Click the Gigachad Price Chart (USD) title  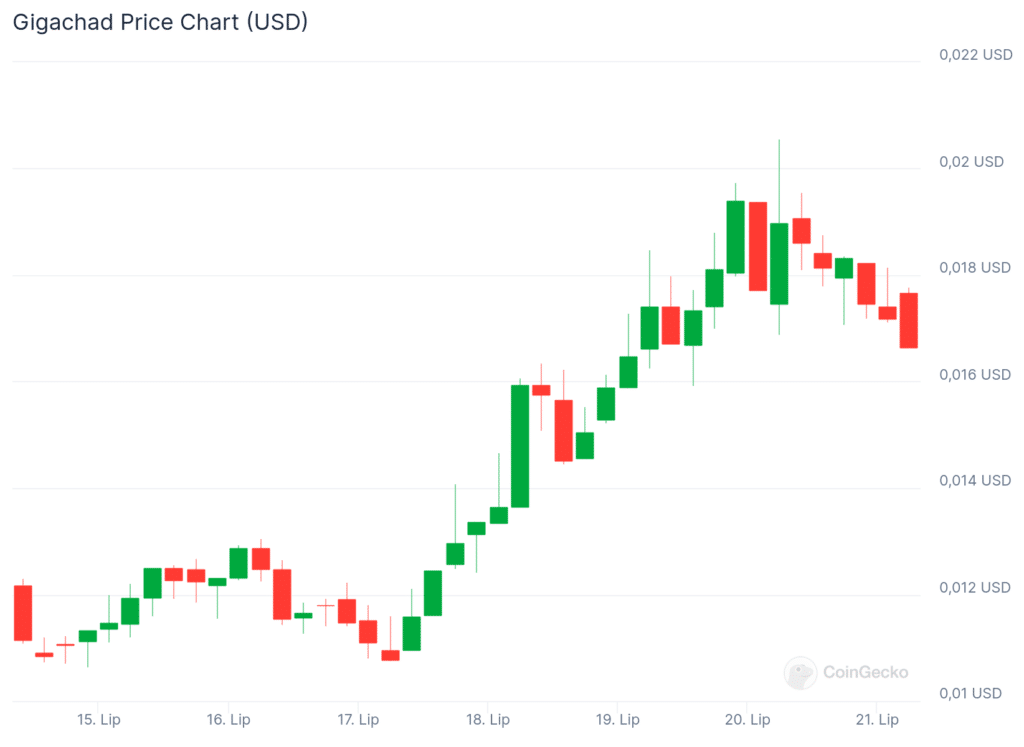pyautogui.click(x=160, y=22)
